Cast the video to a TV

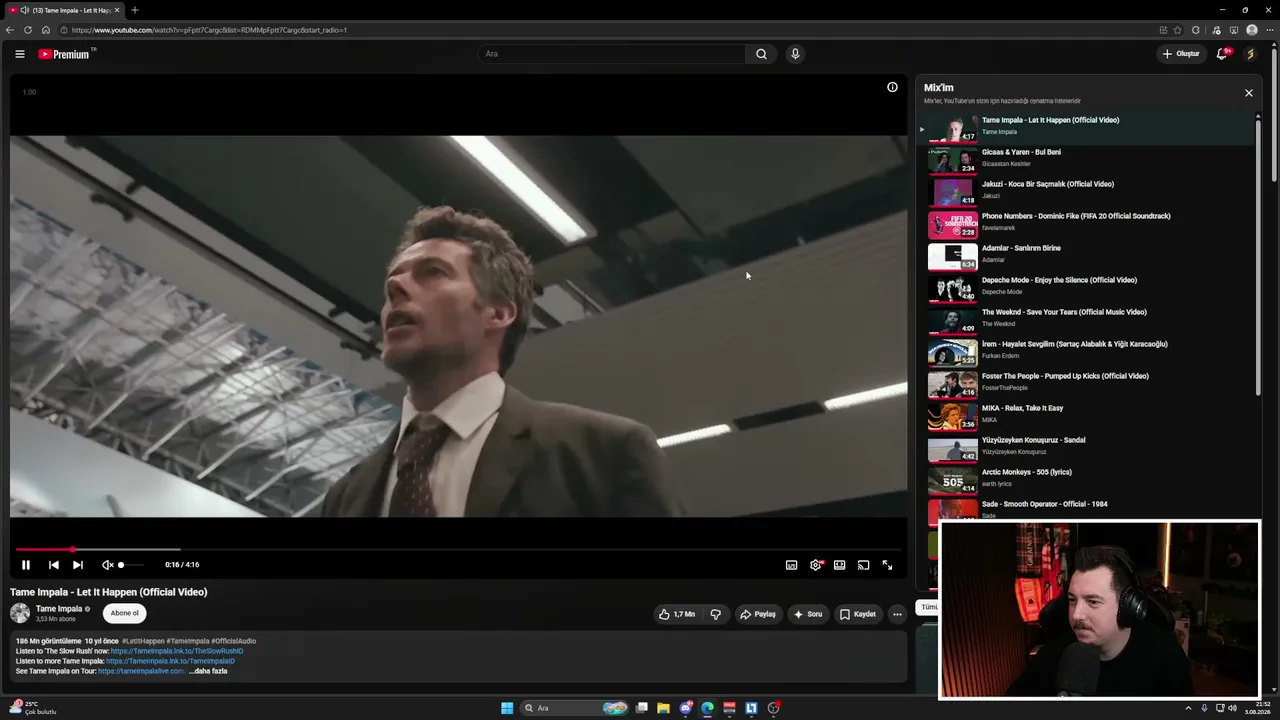click(864, 565)
